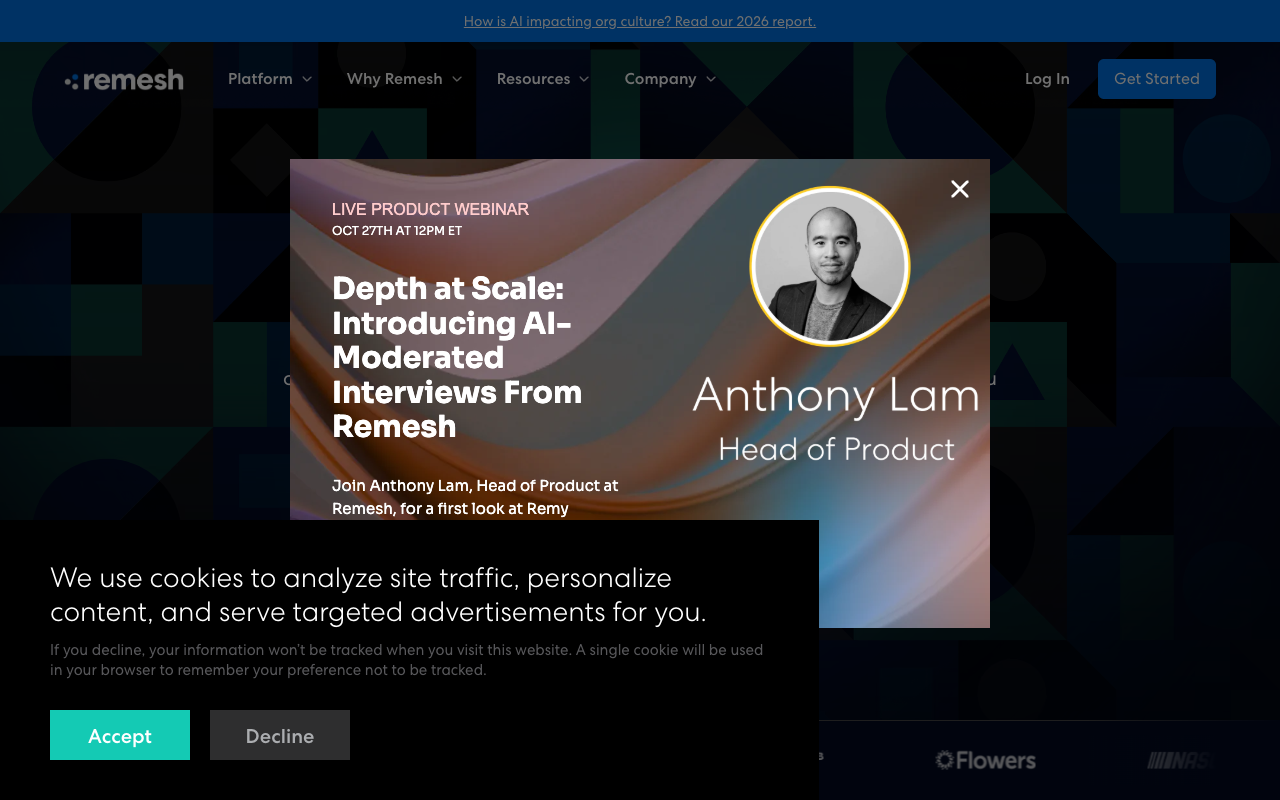The image size is (1280, 800).
Task: Expand the Platform menu chevron
Action: tap(307, 79)
